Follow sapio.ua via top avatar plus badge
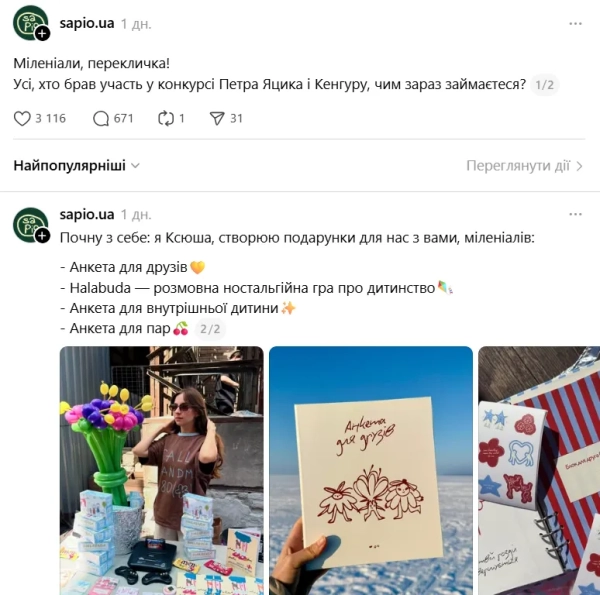The image size is (600, 595). [42, 34]
